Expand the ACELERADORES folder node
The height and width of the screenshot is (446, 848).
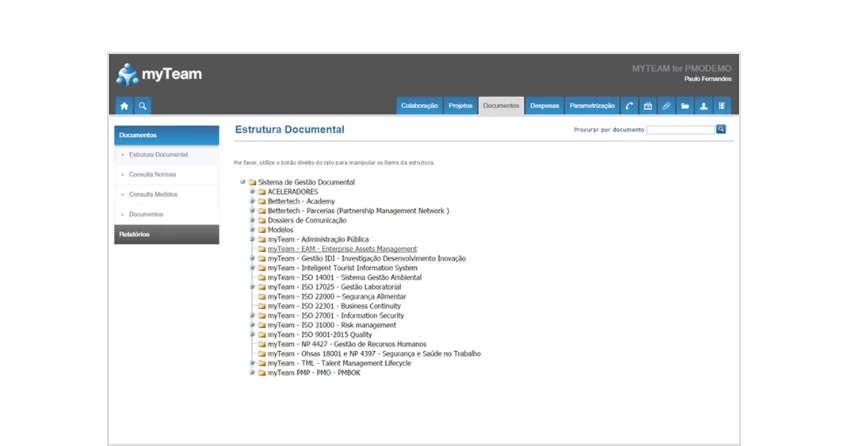tap(252, 191)
